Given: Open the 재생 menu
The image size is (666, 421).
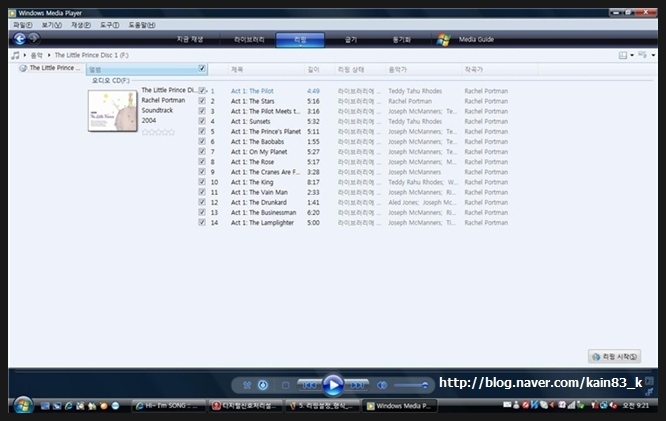Looking at the screenshot, I should point(81,25).
